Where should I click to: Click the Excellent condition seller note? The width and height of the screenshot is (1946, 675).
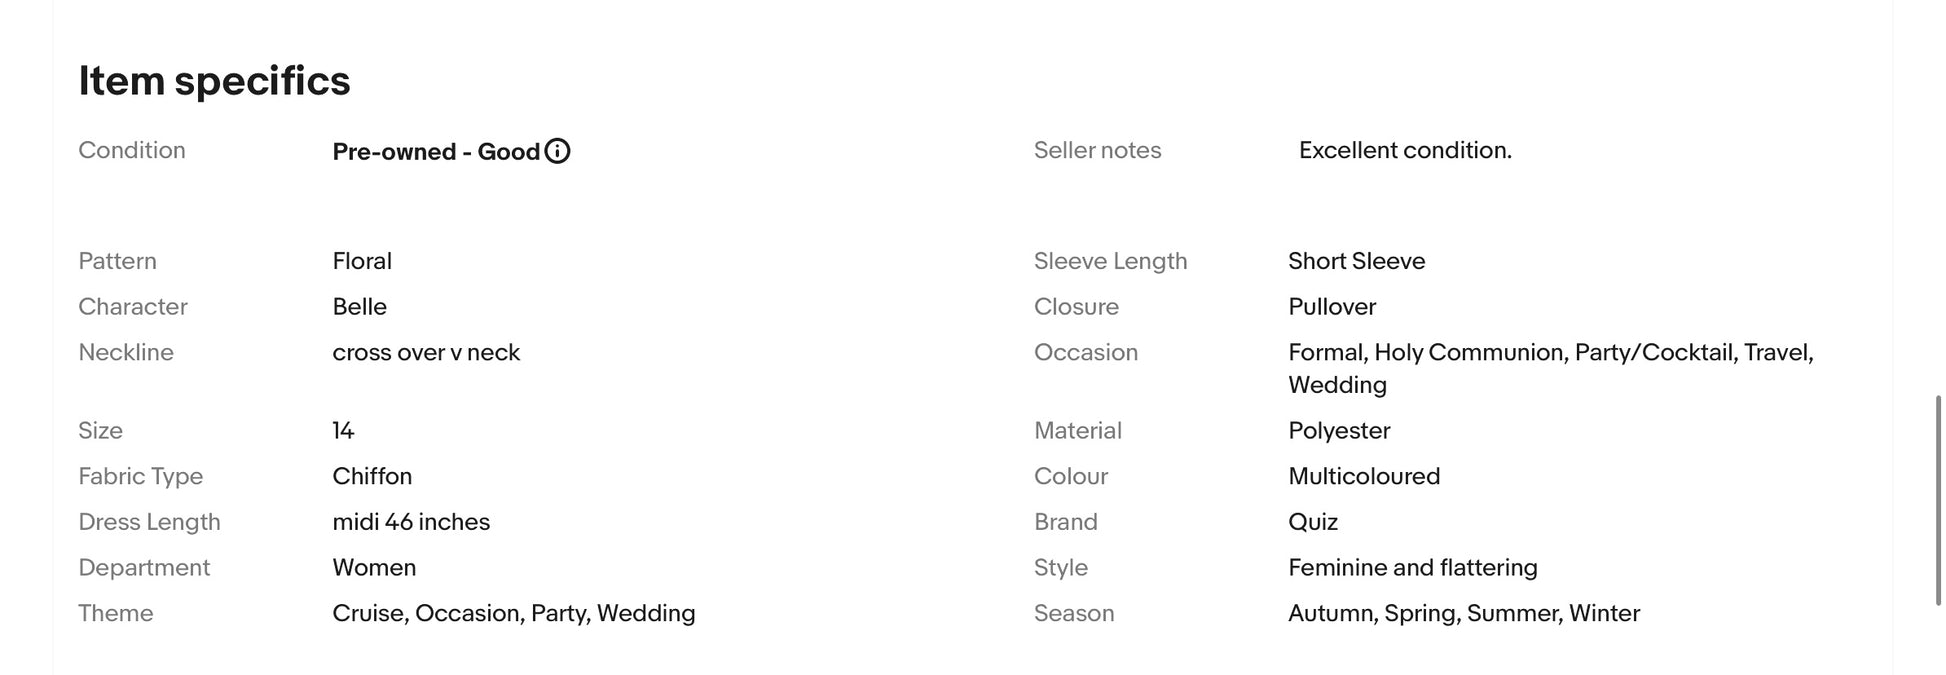point(1405,150)
